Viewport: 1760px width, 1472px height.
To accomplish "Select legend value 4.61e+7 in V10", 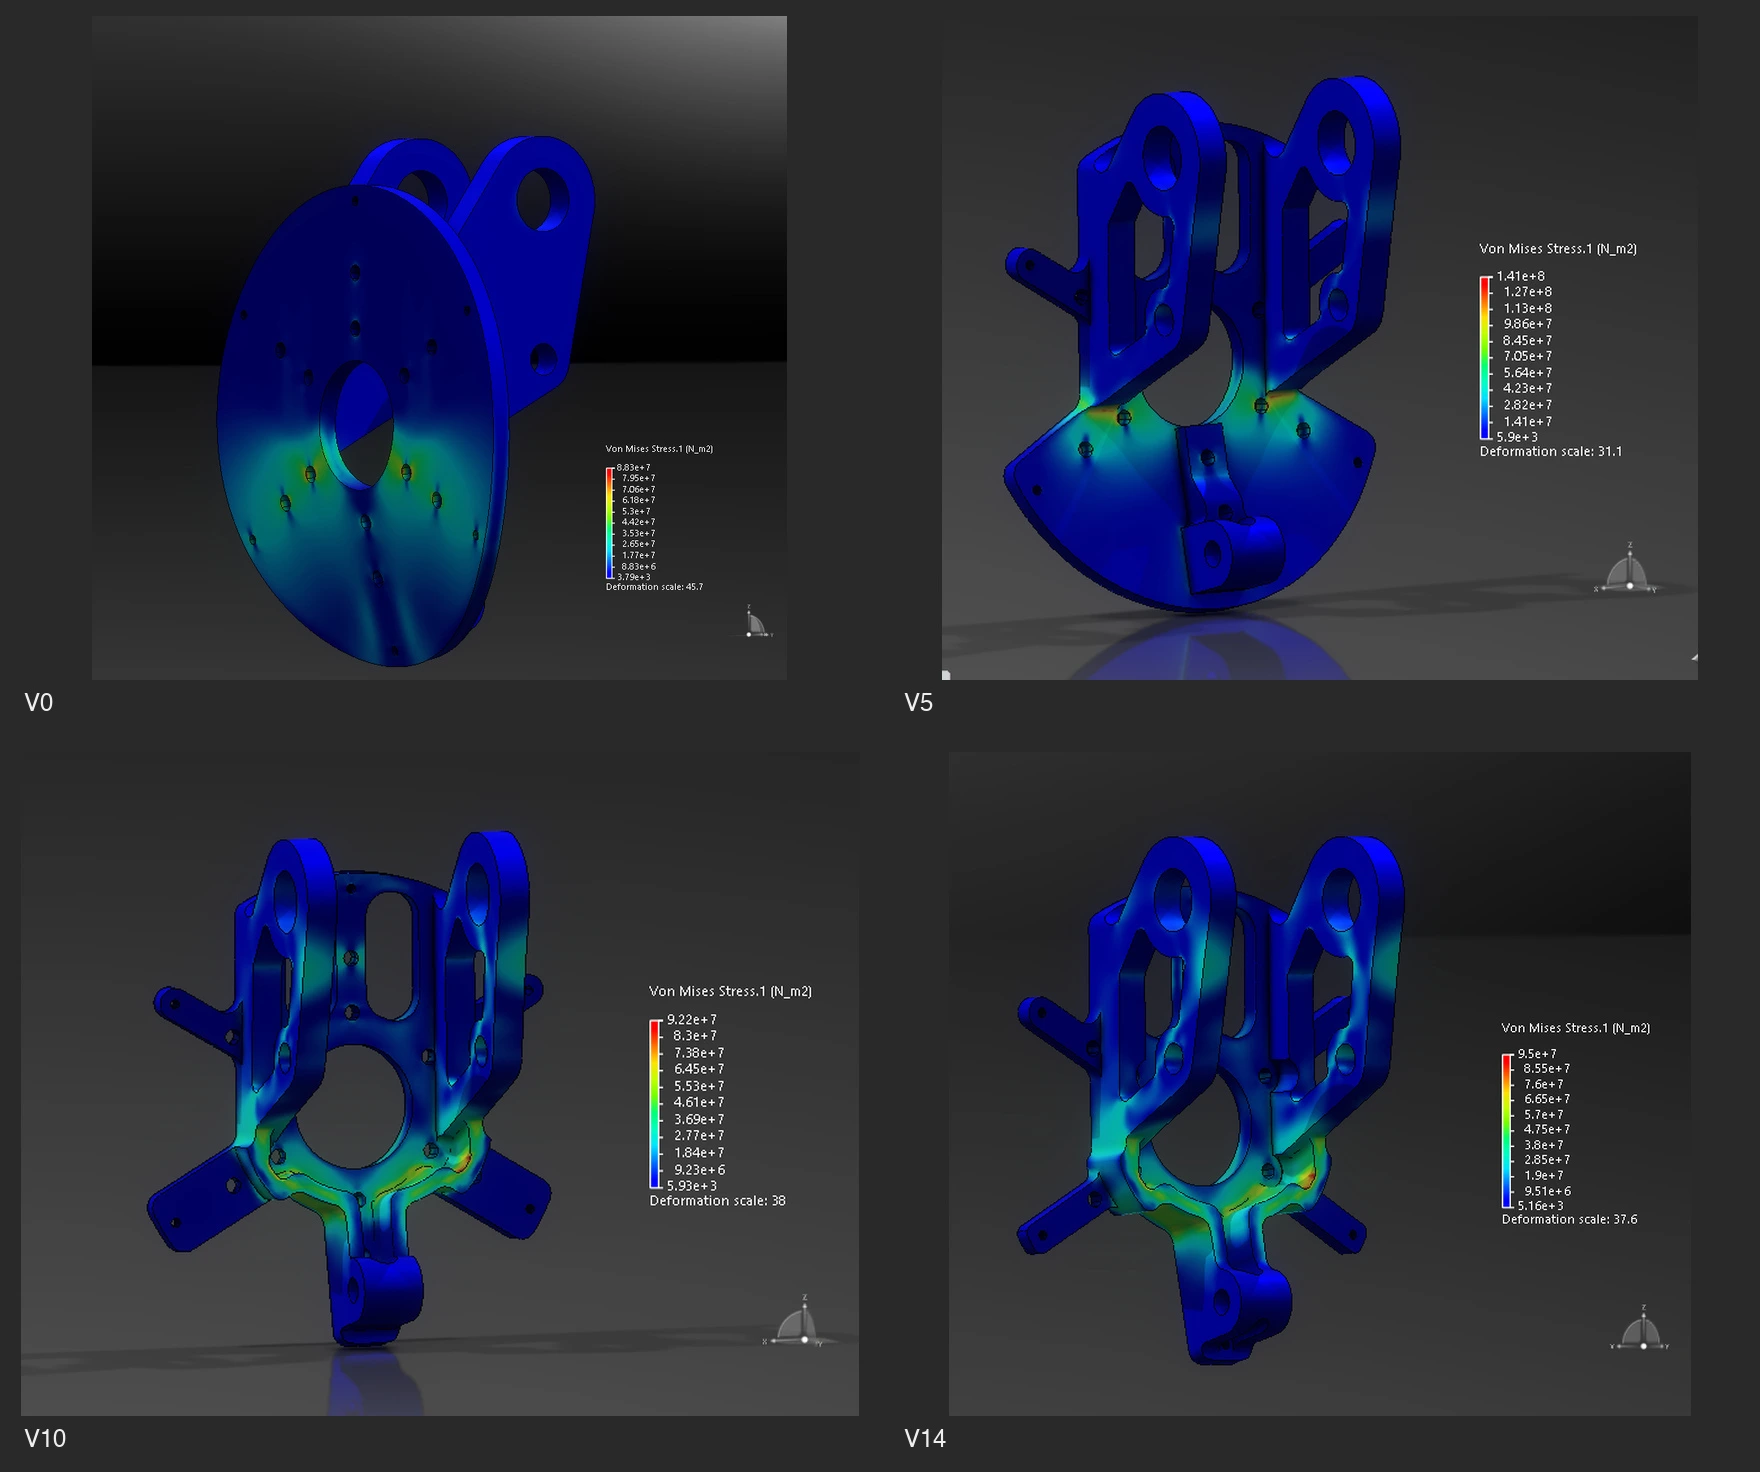I will click(x=699, y=1103).
